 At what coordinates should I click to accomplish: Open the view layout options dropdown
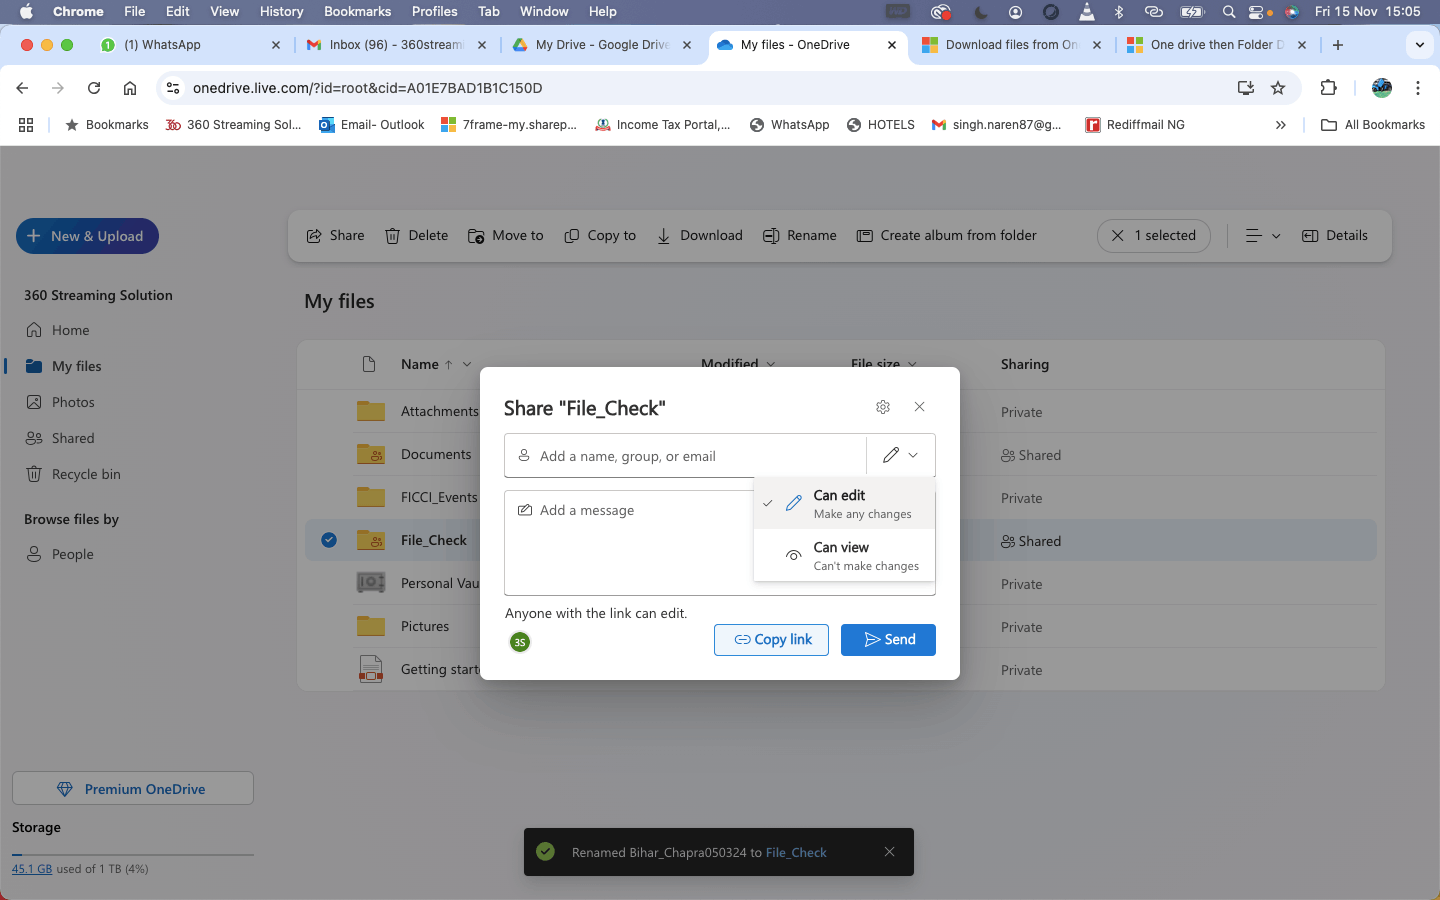coord(1262,236)
